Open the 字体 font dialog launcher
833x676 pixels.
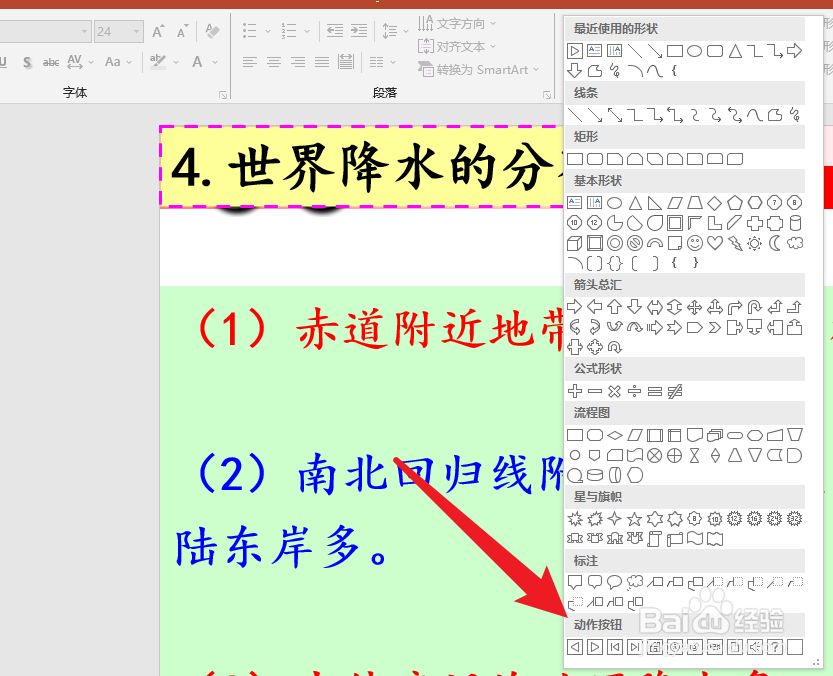point(223,95)
